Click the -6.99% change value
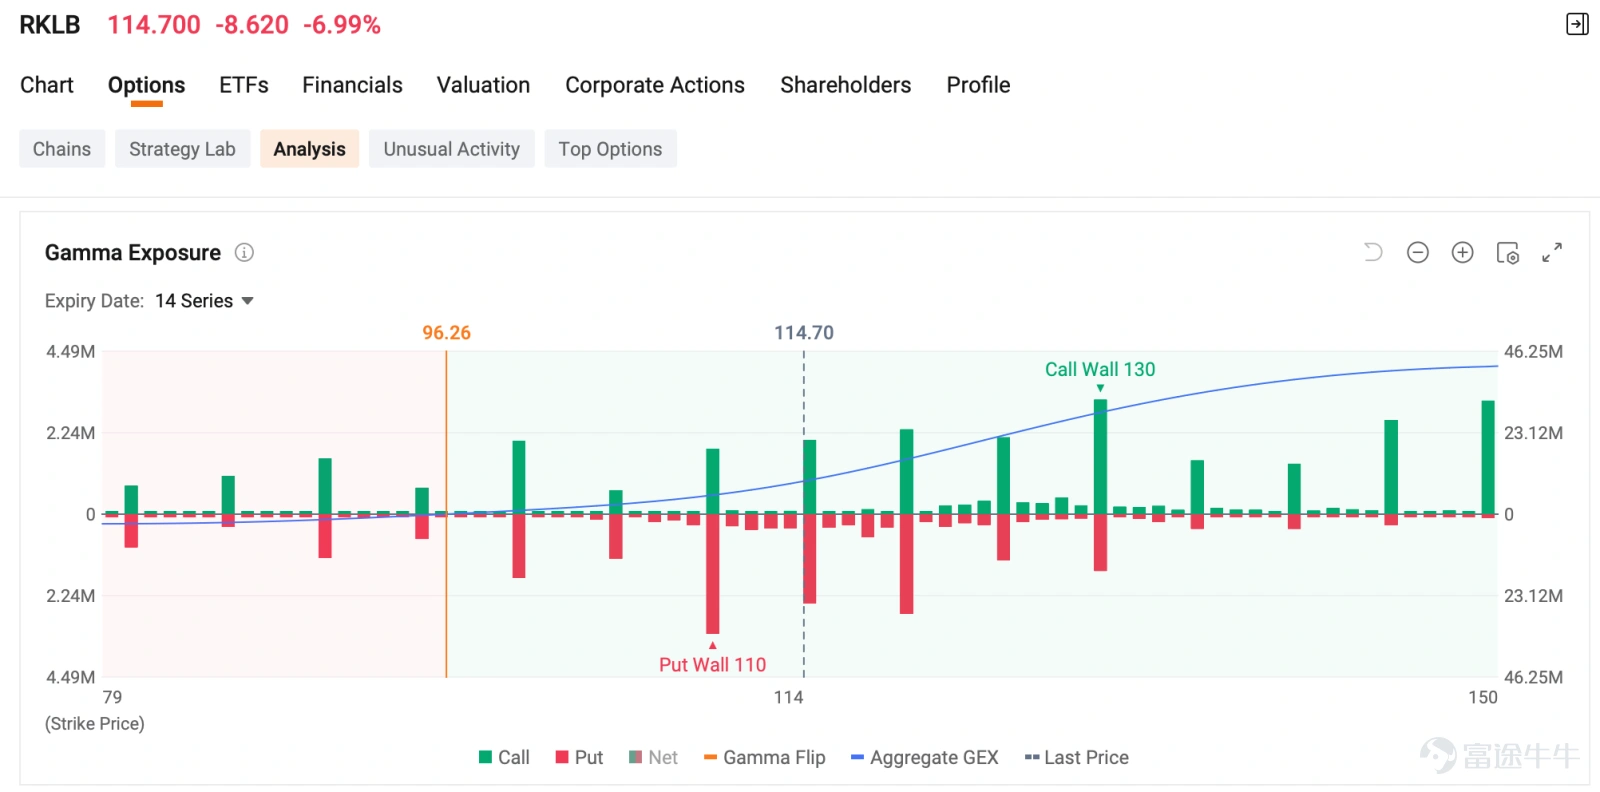Viewport: 1600px width, 792px height. pyautogui.click(x=342, y=25)
